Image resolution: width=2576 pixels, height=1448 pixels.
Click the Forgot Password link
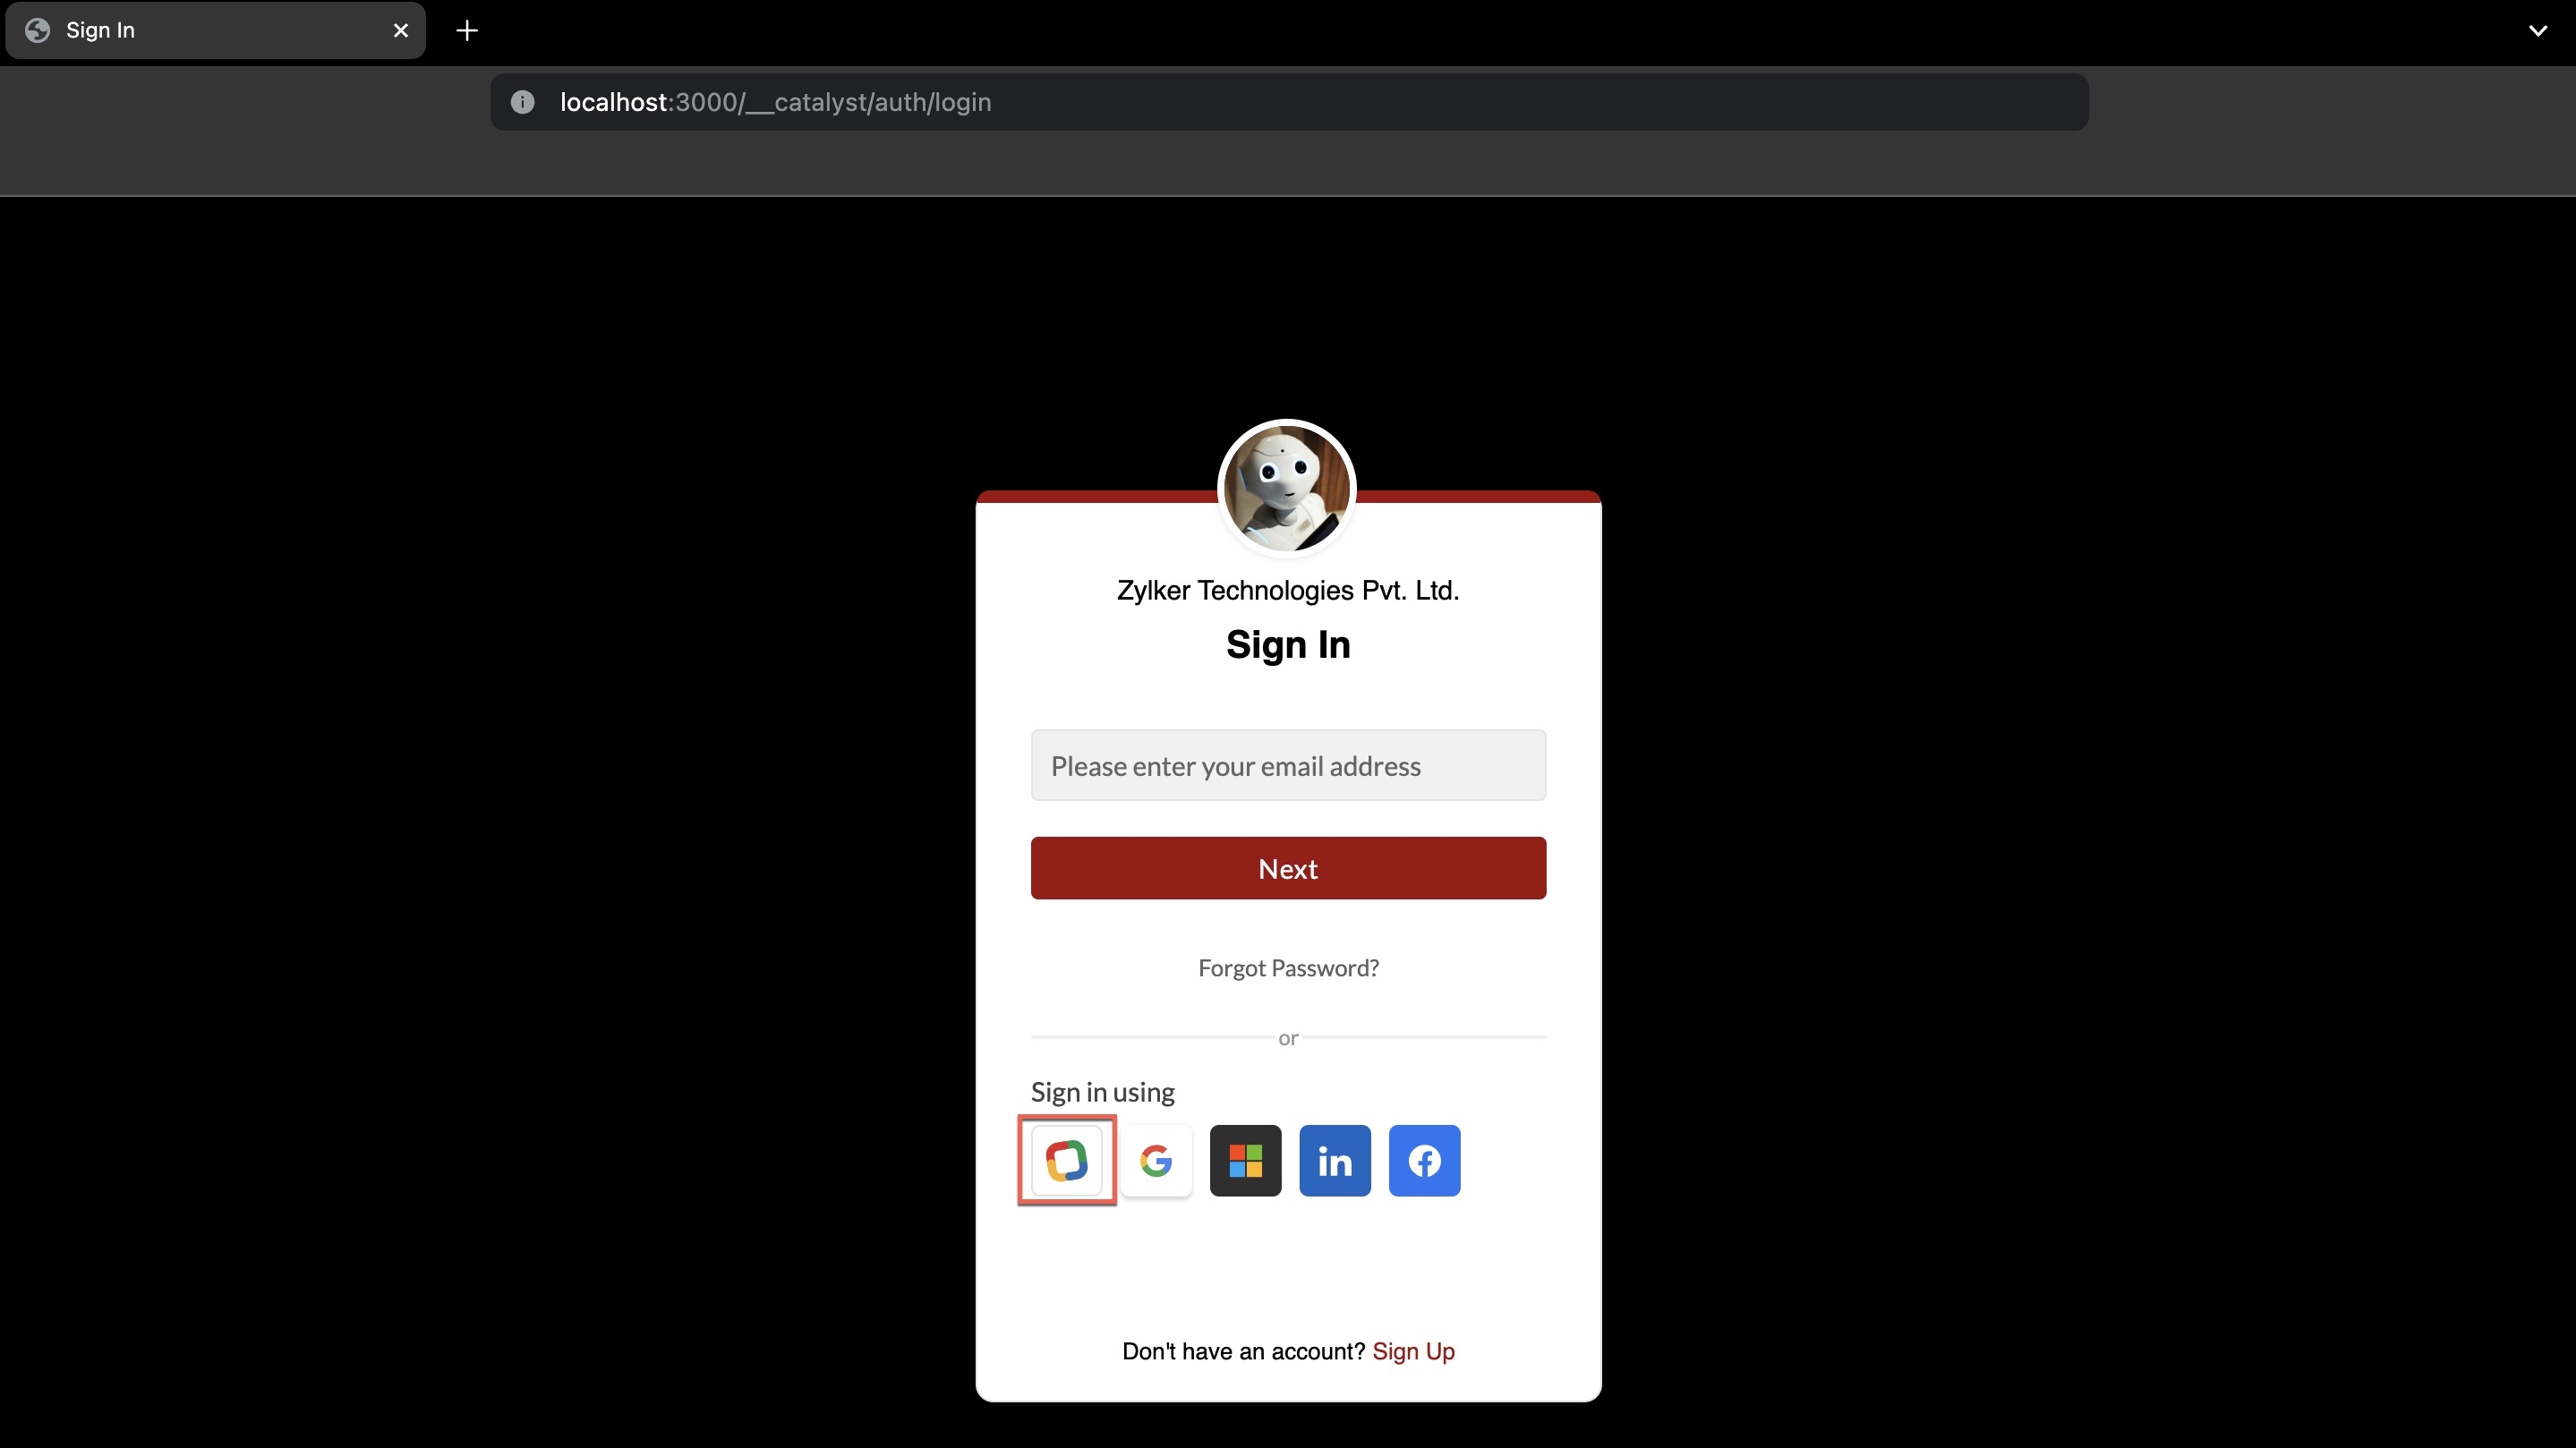pyautogui.click(x=1288, y=967)
